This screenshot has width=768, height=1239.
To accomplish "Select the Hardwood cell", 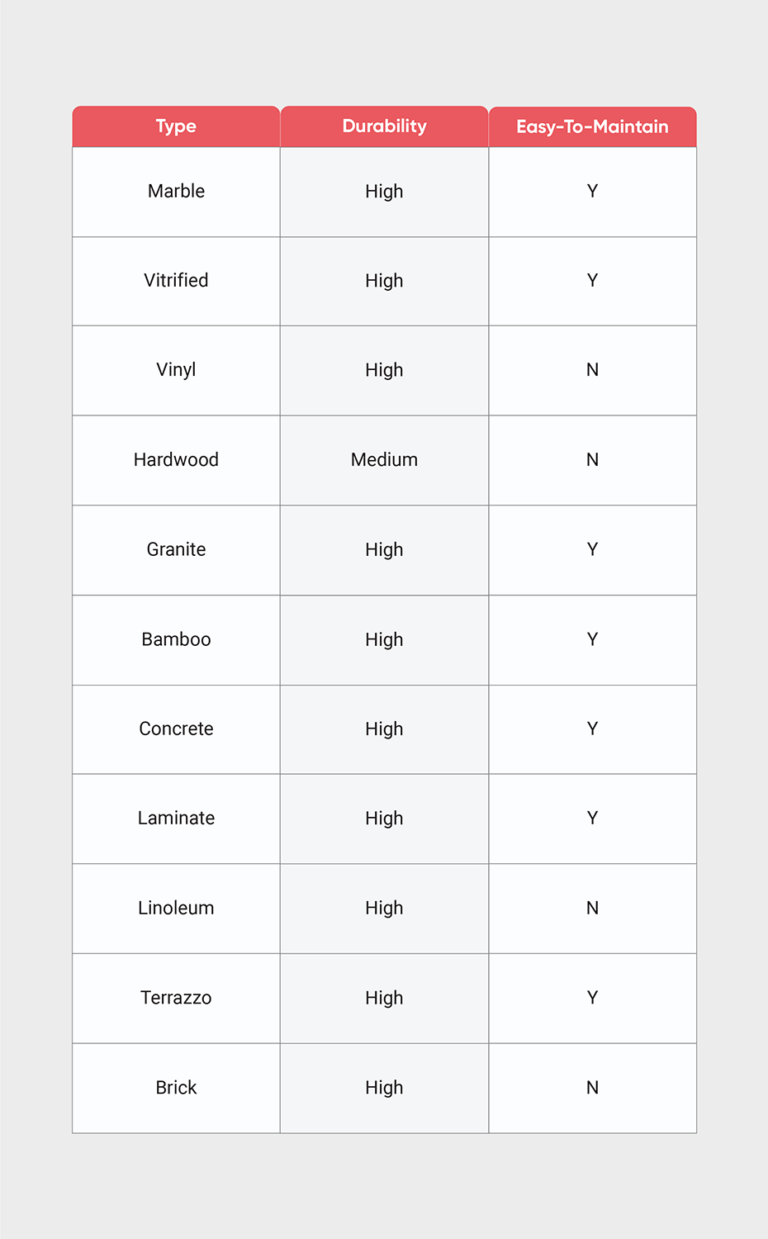I will pos(176,460).
